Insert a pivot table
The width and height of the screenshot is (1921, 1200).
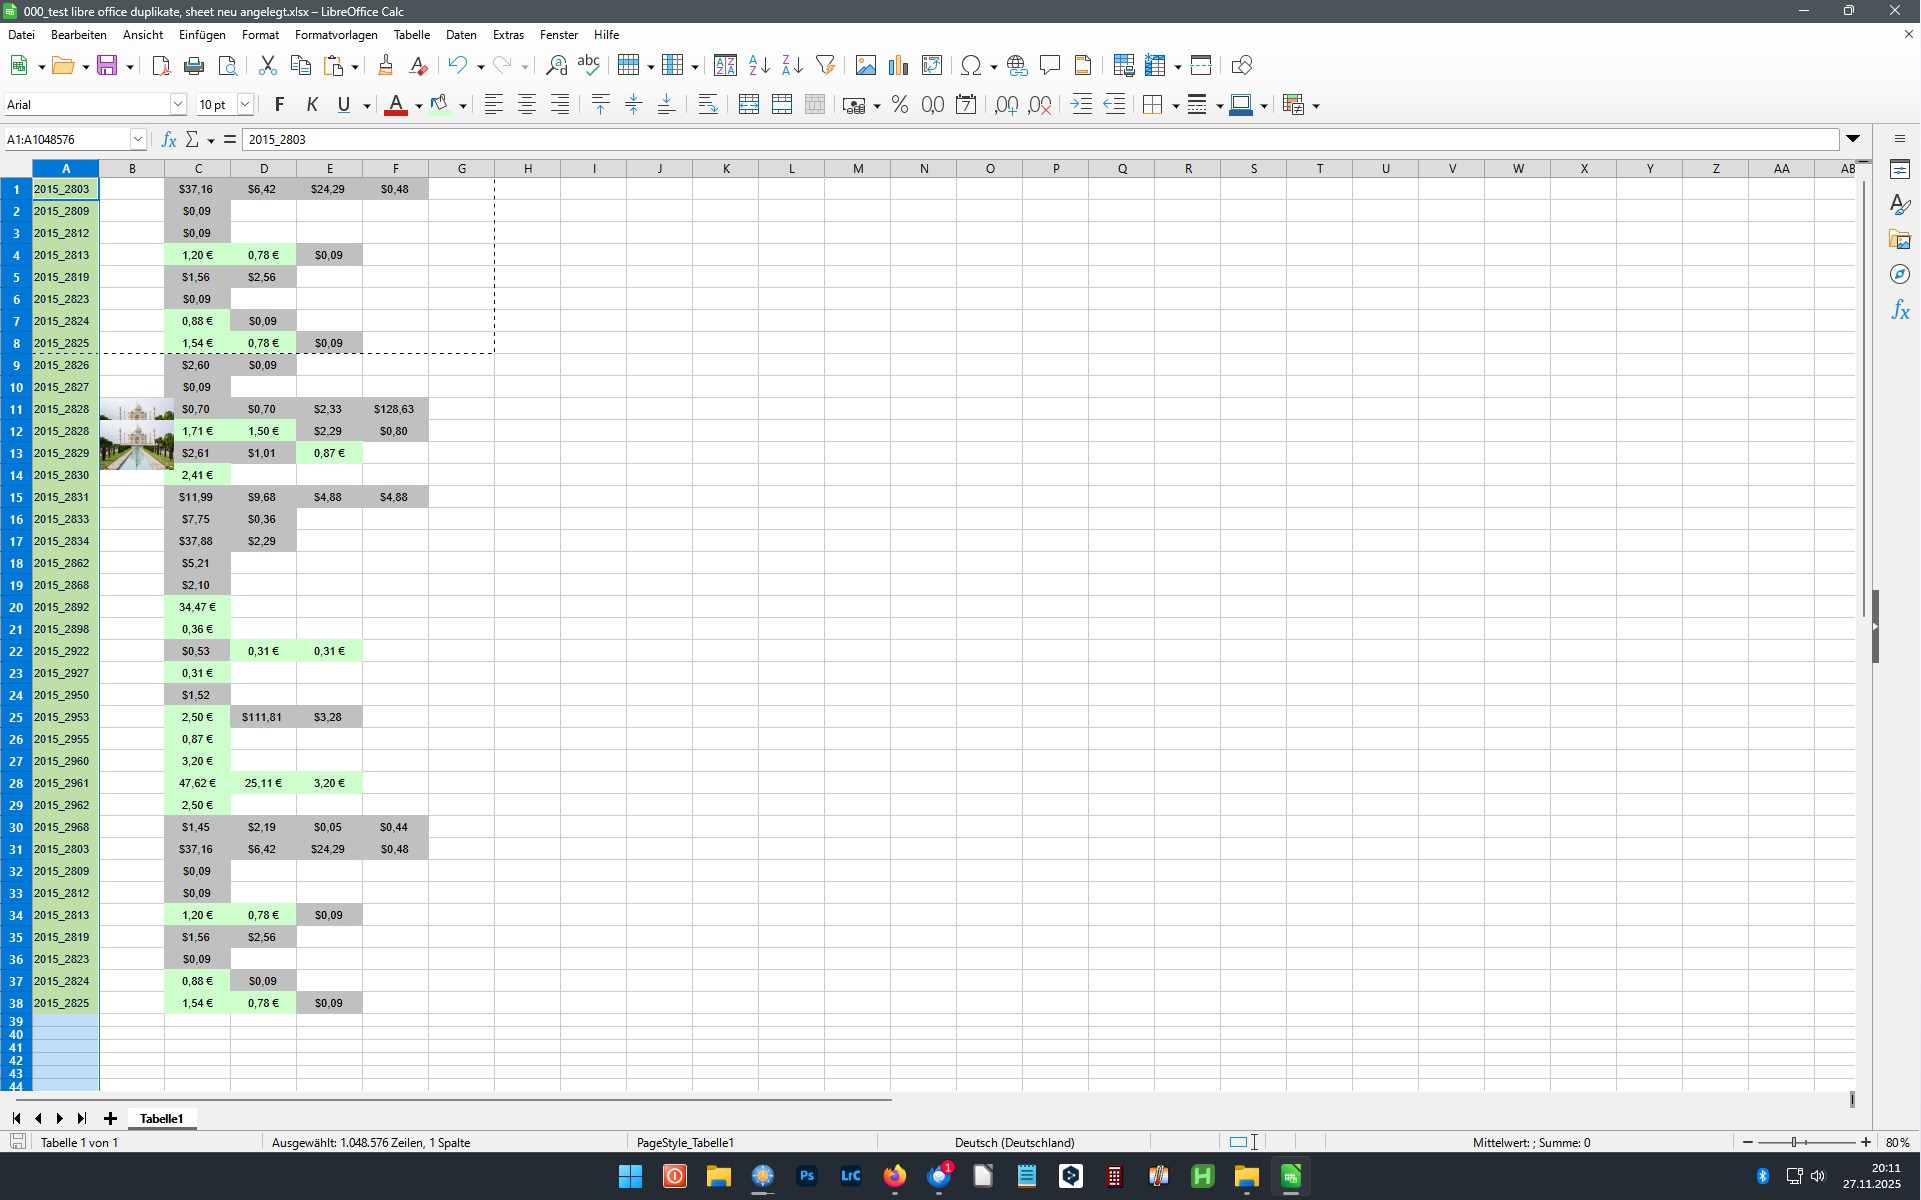(931, 65)
